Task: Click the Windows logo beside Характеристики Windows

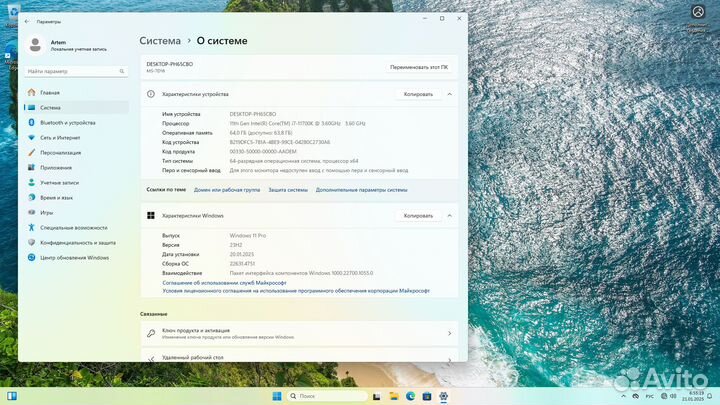Action: pyautogui.click(x=151, y=215)
